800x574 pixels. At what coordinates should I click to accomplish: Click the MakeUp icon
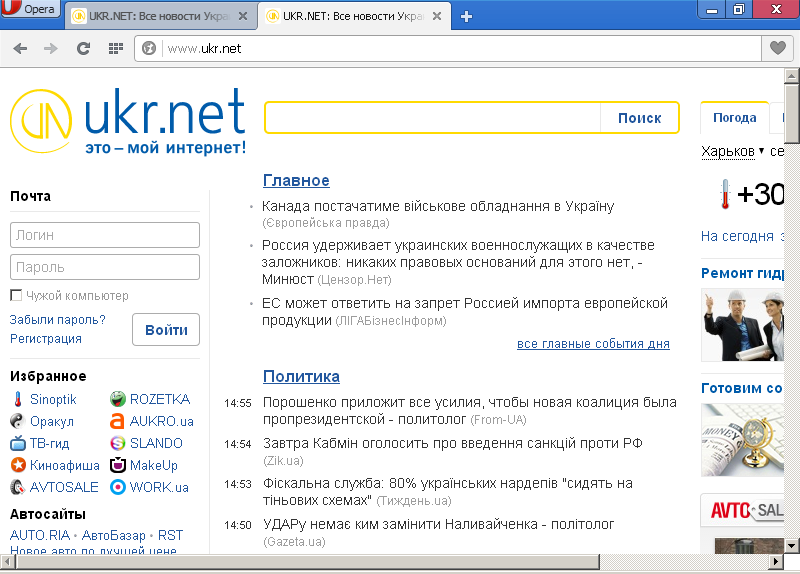pyautogui.click(x=118, y=465)
